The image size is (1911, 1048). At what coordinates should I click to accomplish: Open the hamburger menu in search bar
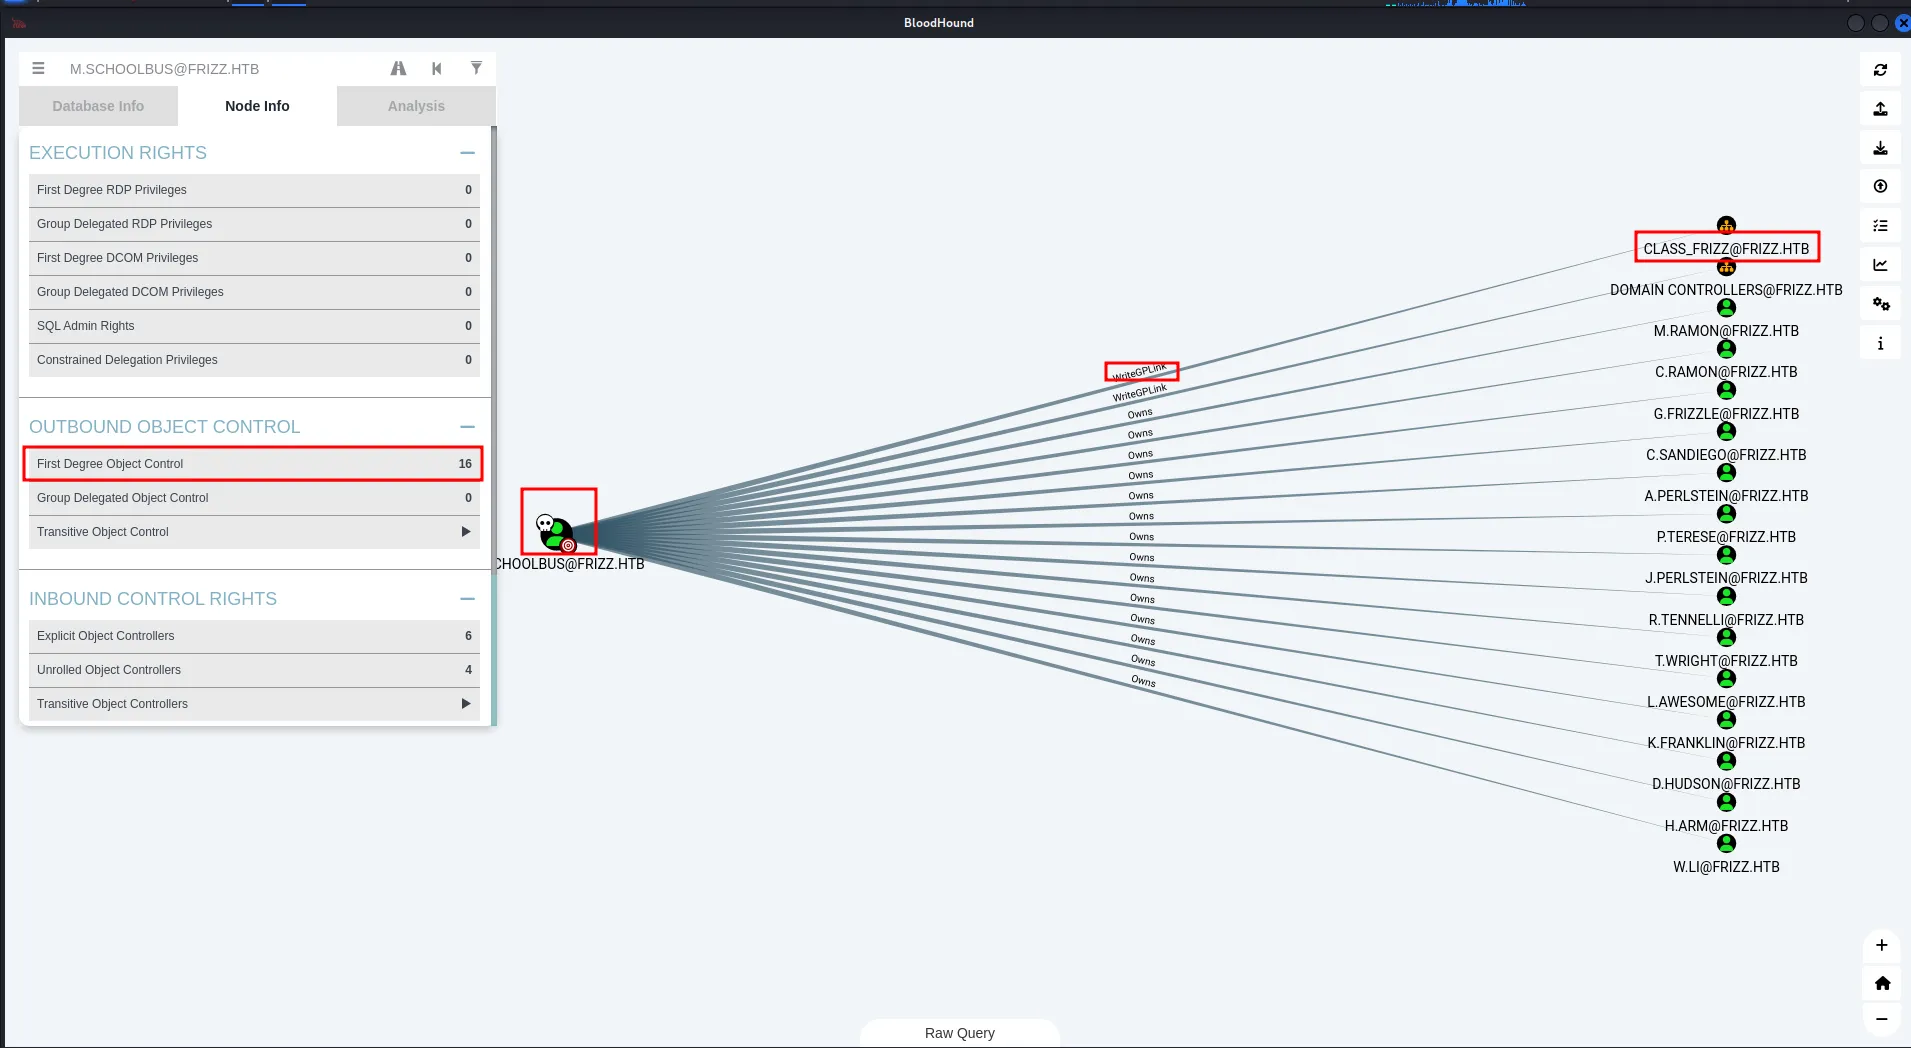click(38, 68)
